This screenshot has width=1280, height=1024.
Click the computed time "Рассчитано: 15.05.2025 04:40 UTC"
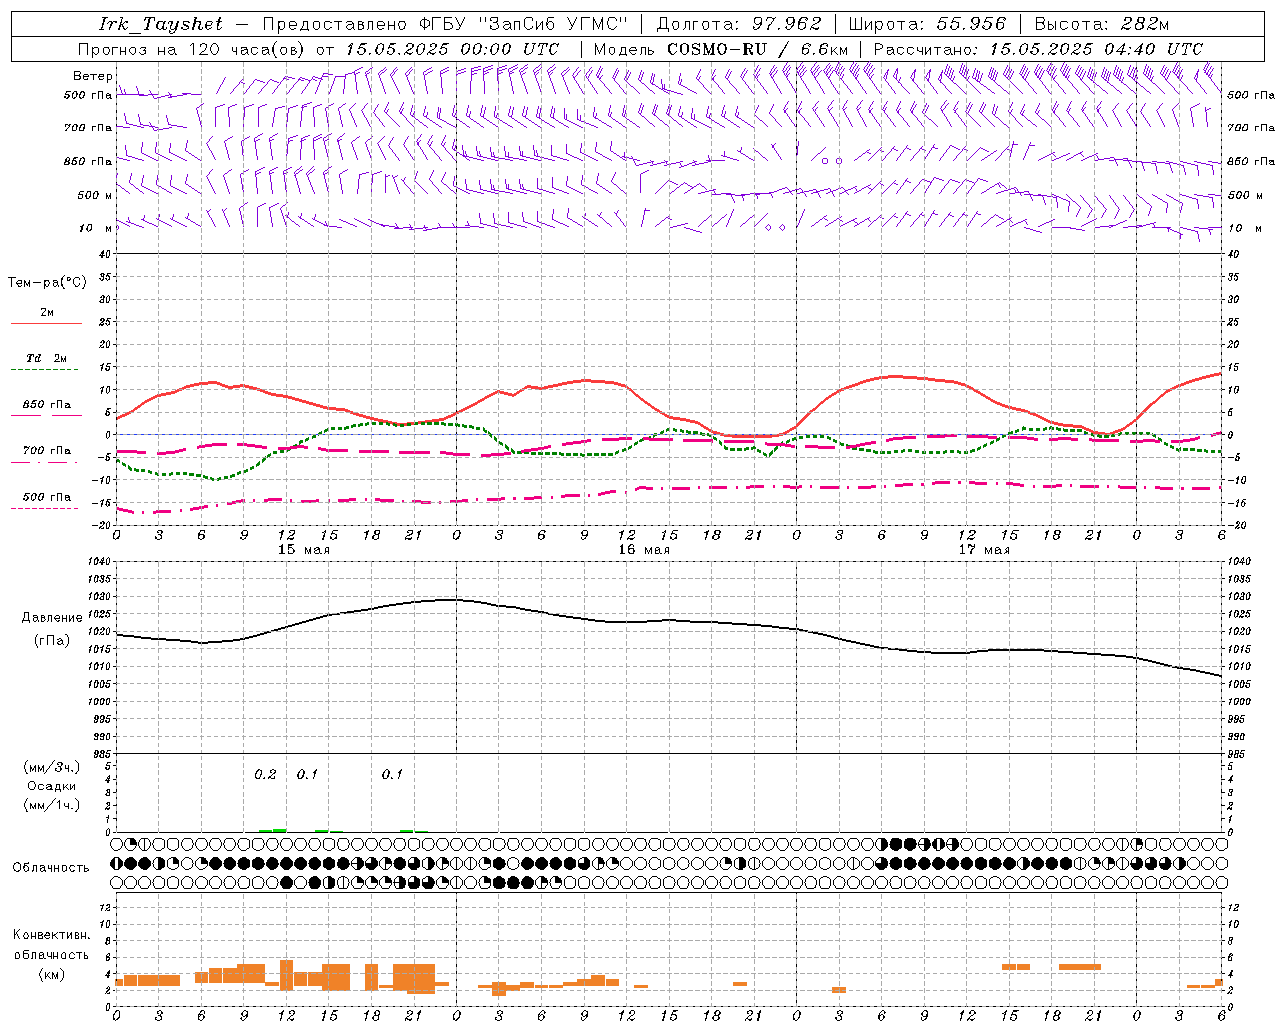coord(1038,49)
